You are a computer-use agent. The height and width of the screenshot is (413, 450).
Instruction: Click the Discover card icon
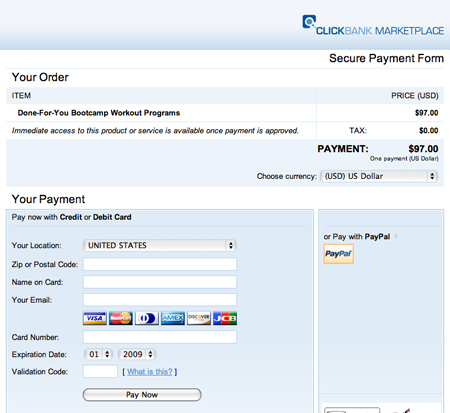(x=199, y=318)
